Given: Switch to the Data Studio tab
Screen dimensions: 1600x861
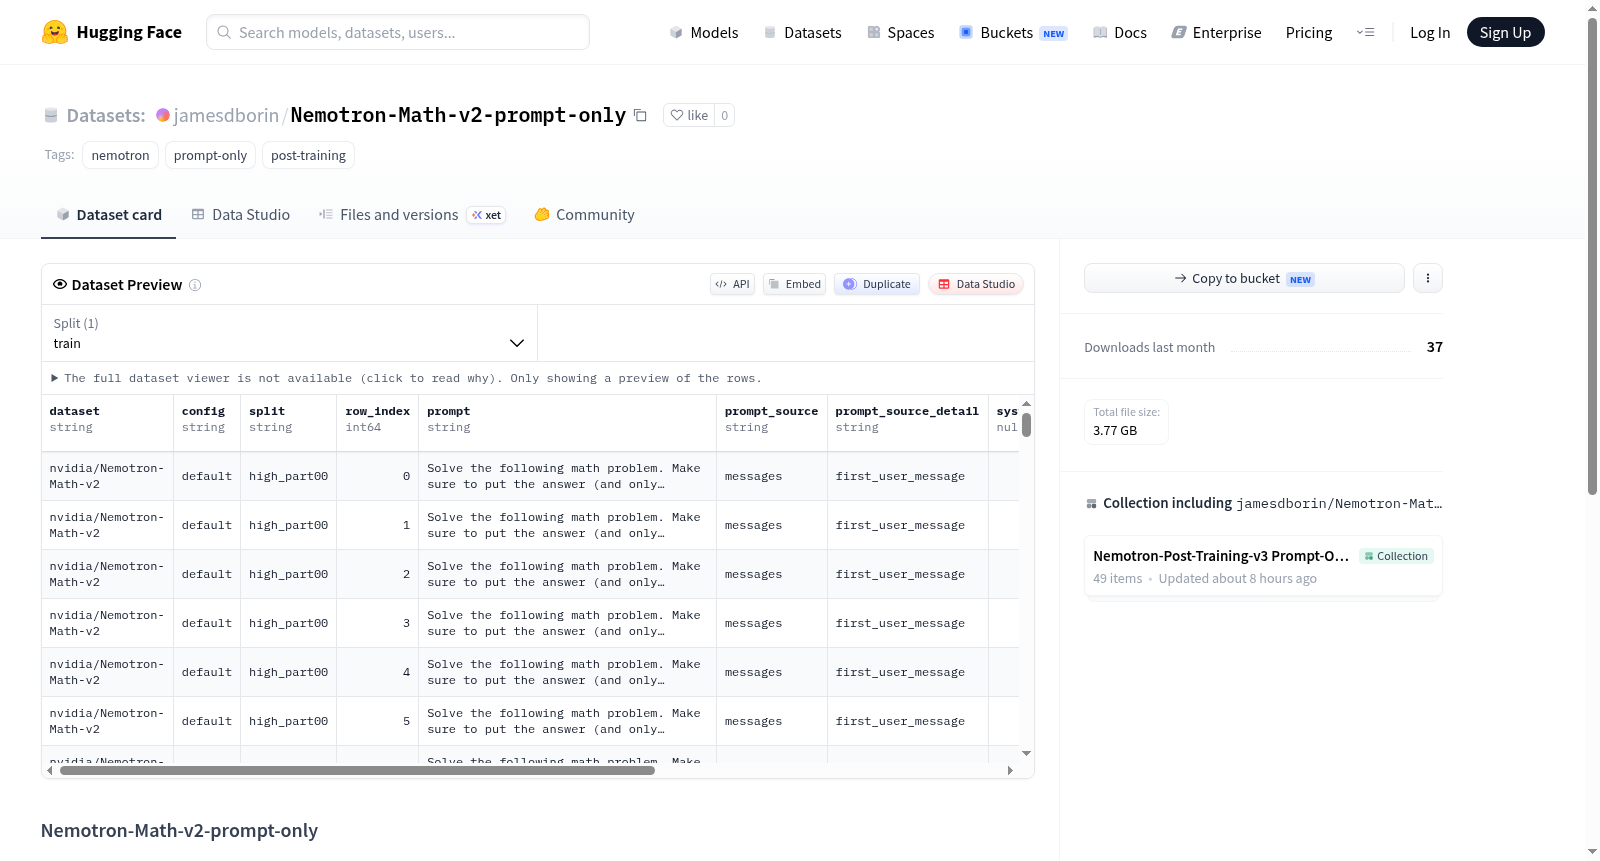Looking at the screenshot, I should (x=241, y=215).
